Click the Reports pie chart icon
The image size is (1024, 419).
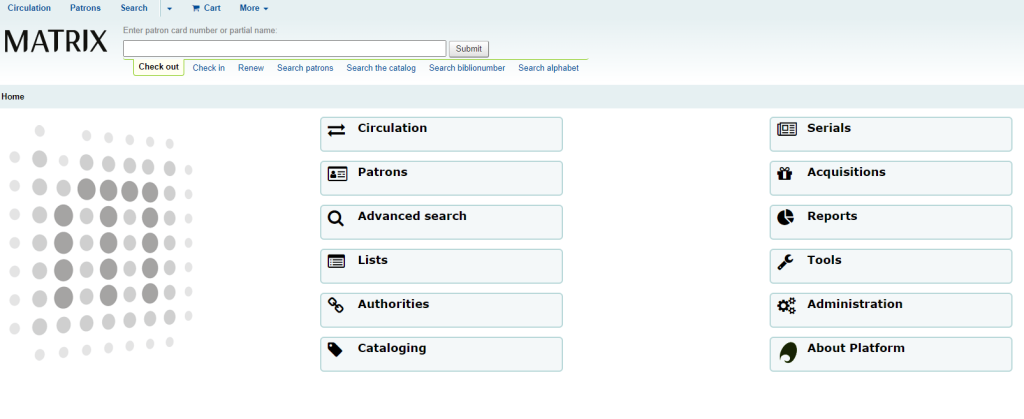point(786,217)
